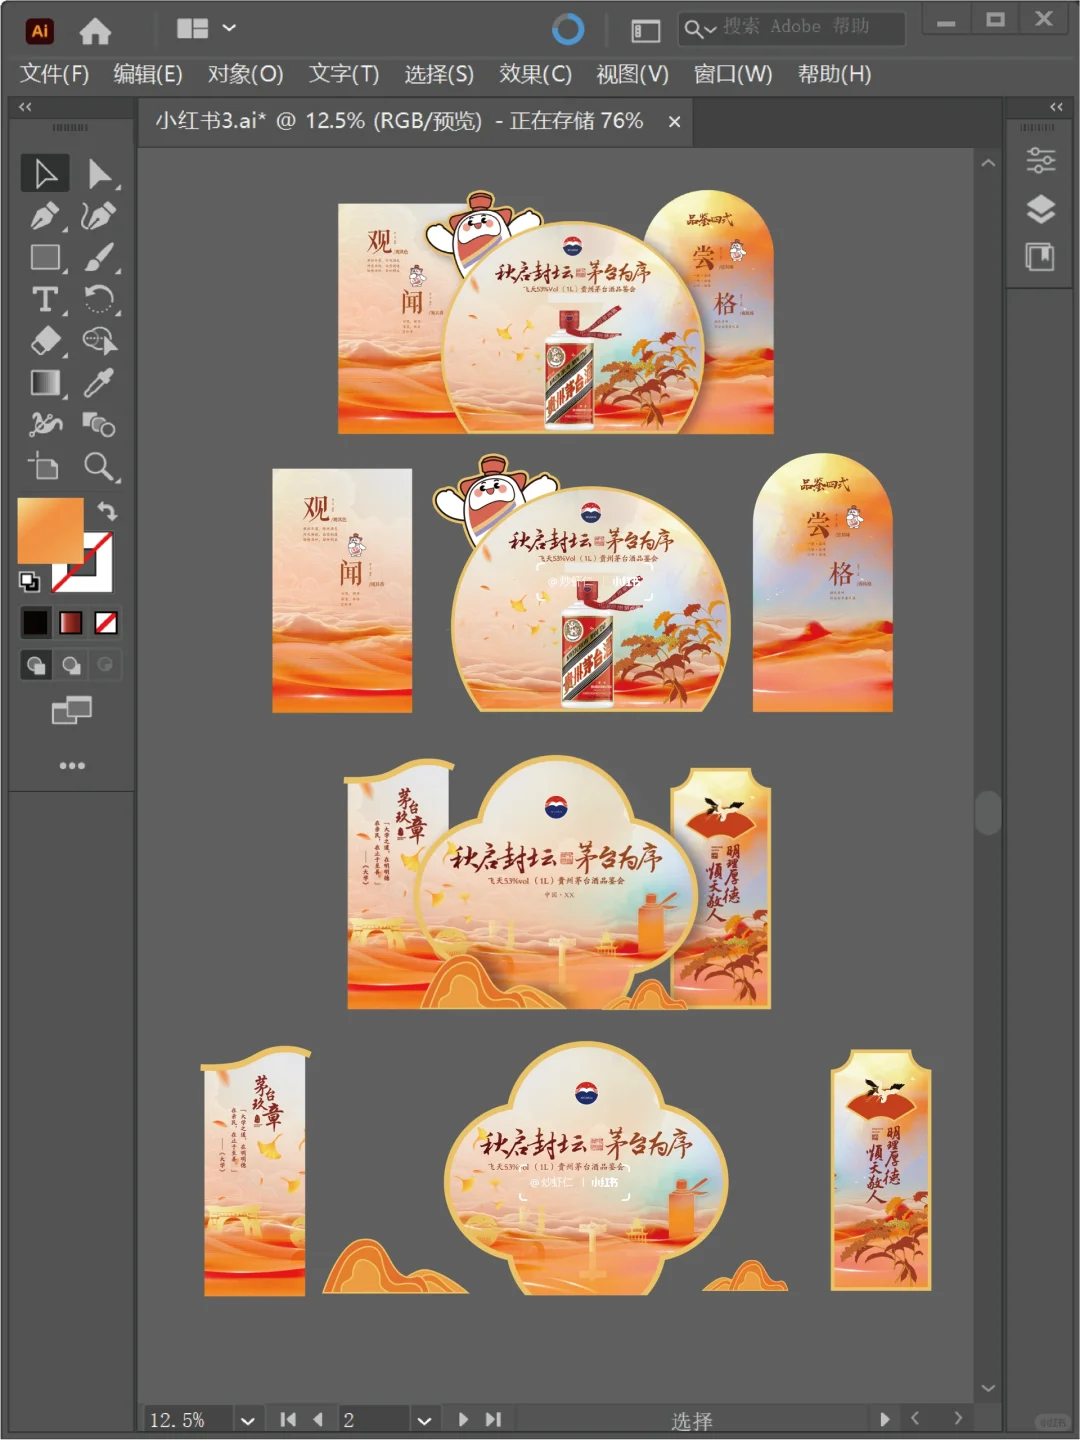This screenshot has height=1440, width=1080.
Task: Swap fill and stroke colors
Action: 106,511
